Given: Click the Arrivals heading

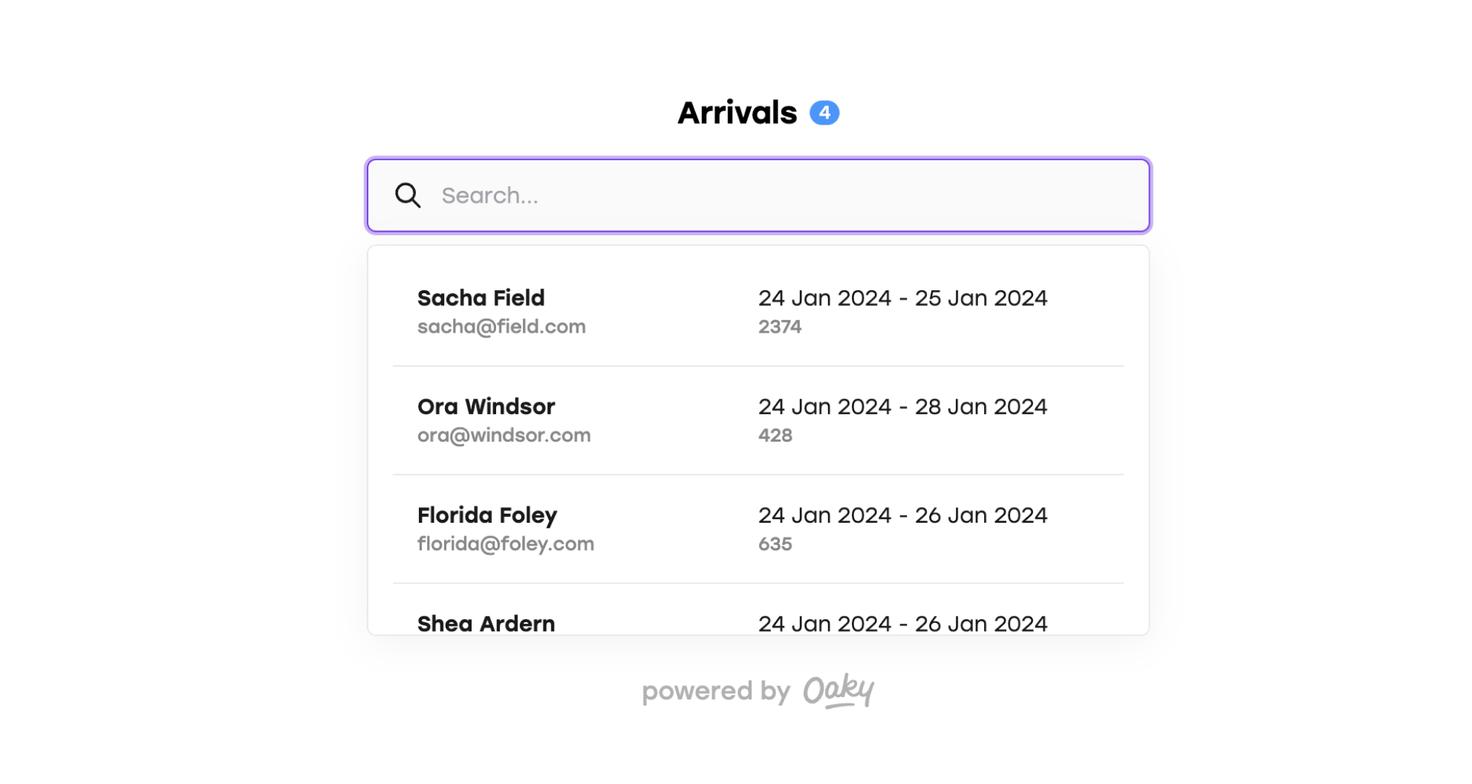Looking at the screenshot, I should point(737,113).
